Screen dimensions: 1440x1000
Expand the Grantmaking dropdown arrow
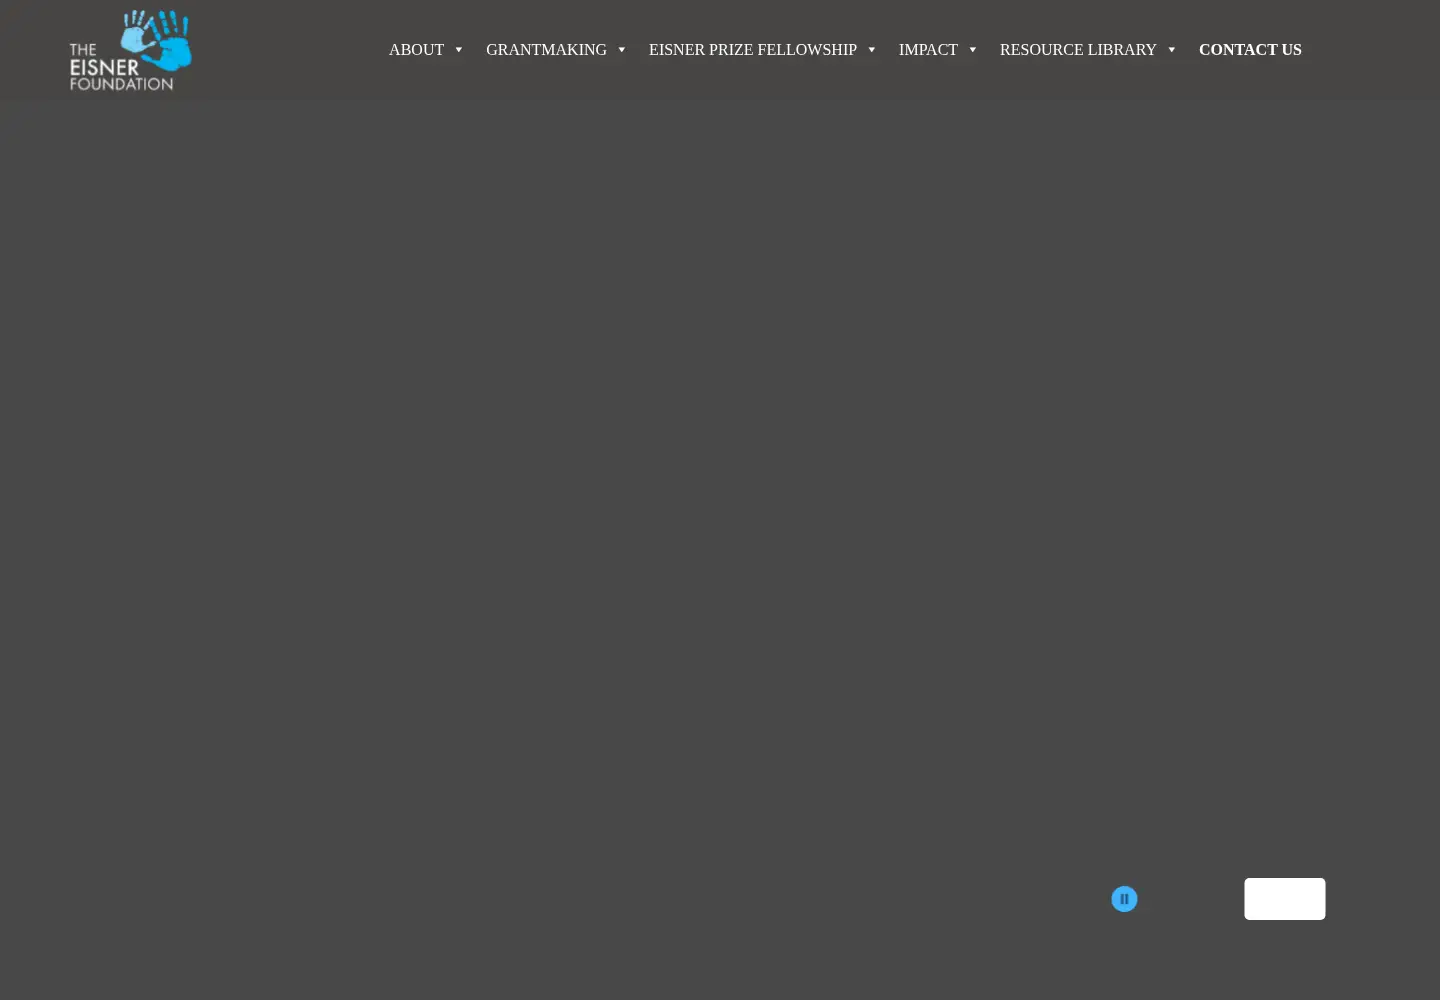click(622, 50)
